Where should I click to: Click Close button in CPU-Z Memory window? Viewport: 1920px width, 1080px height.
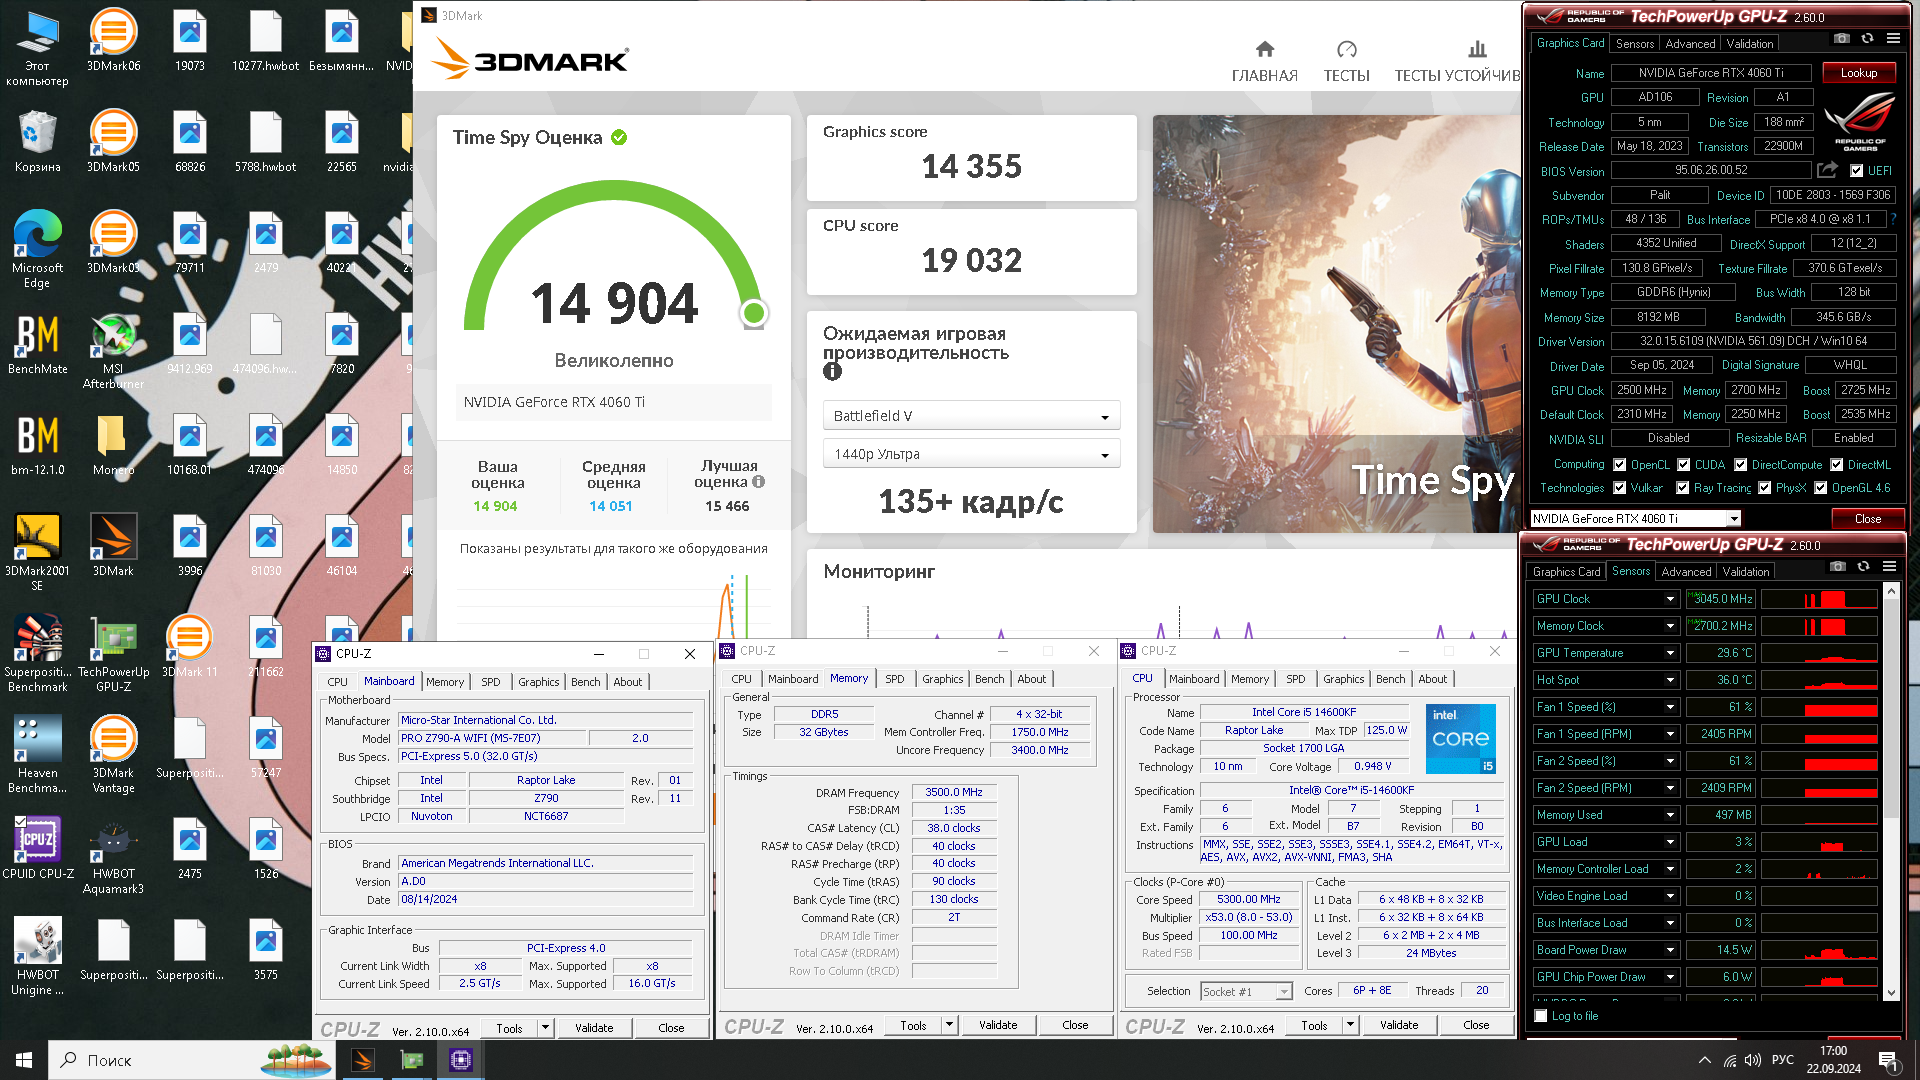[1075, 1025]
